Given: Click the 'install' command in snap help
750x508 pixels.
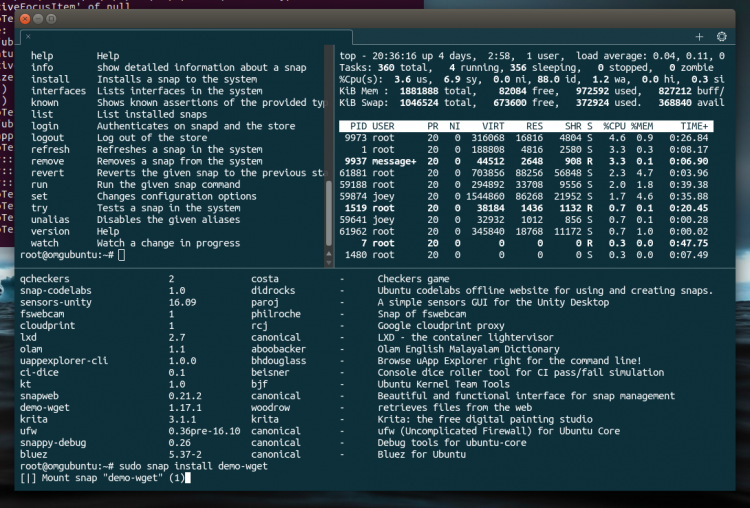Looking at the screenshot, I should [50, 79].
